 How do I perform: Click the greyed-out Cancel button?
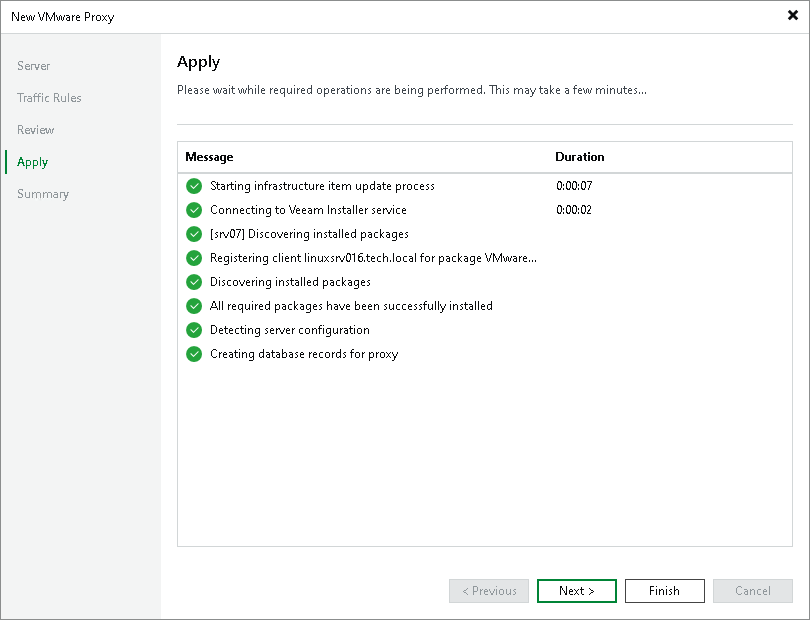[753, 591]
